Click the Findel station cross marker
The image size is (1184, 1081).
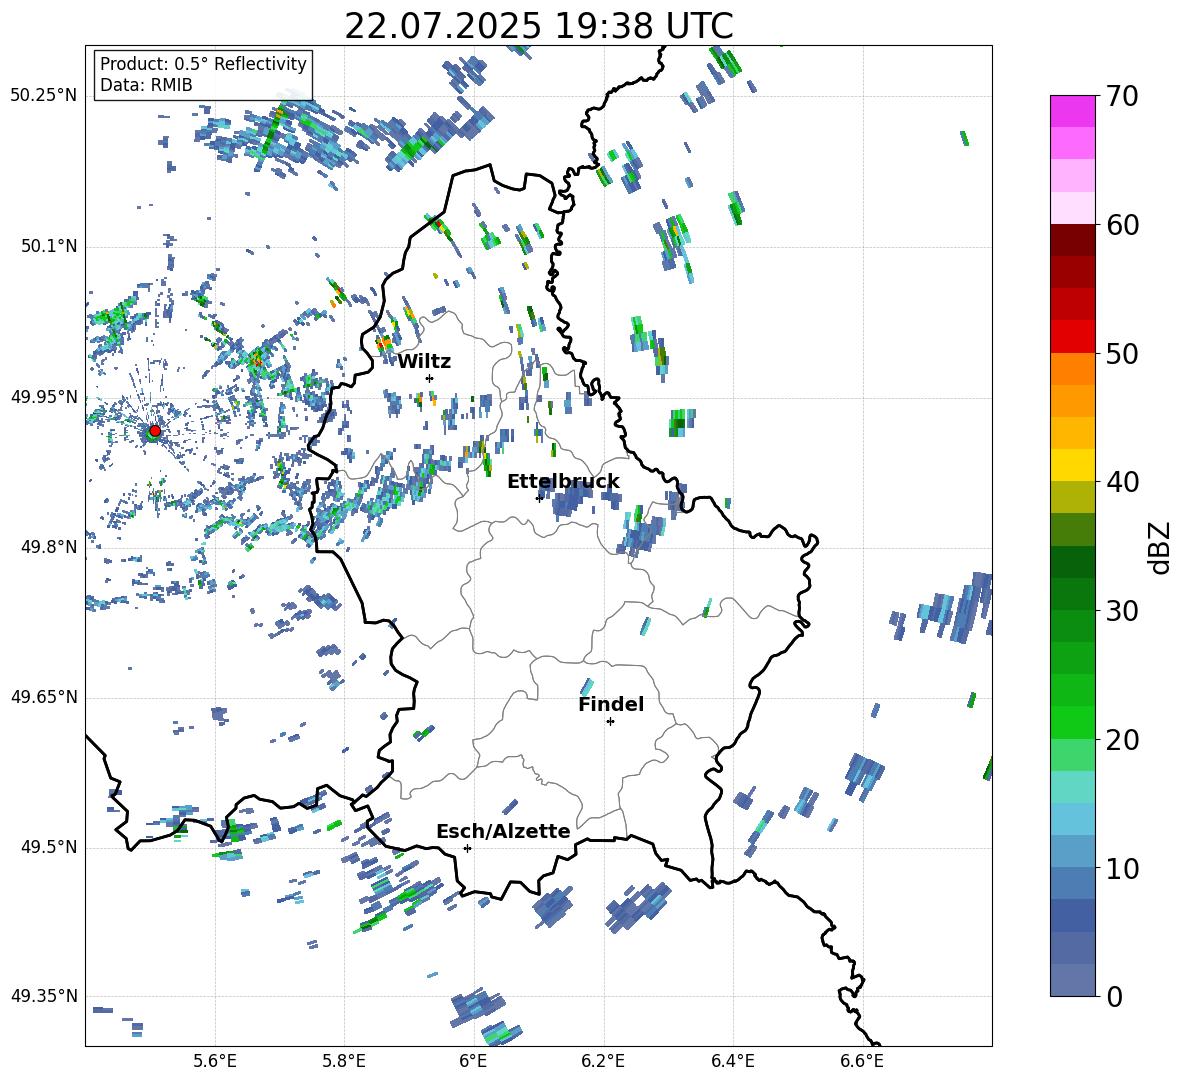tap(610, 722)
